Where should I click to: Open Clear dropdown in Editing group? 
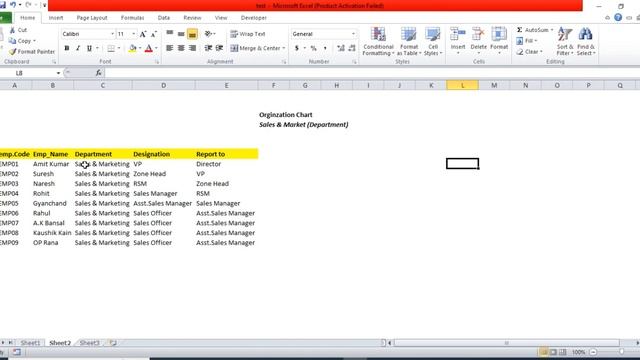coord(529,52)
